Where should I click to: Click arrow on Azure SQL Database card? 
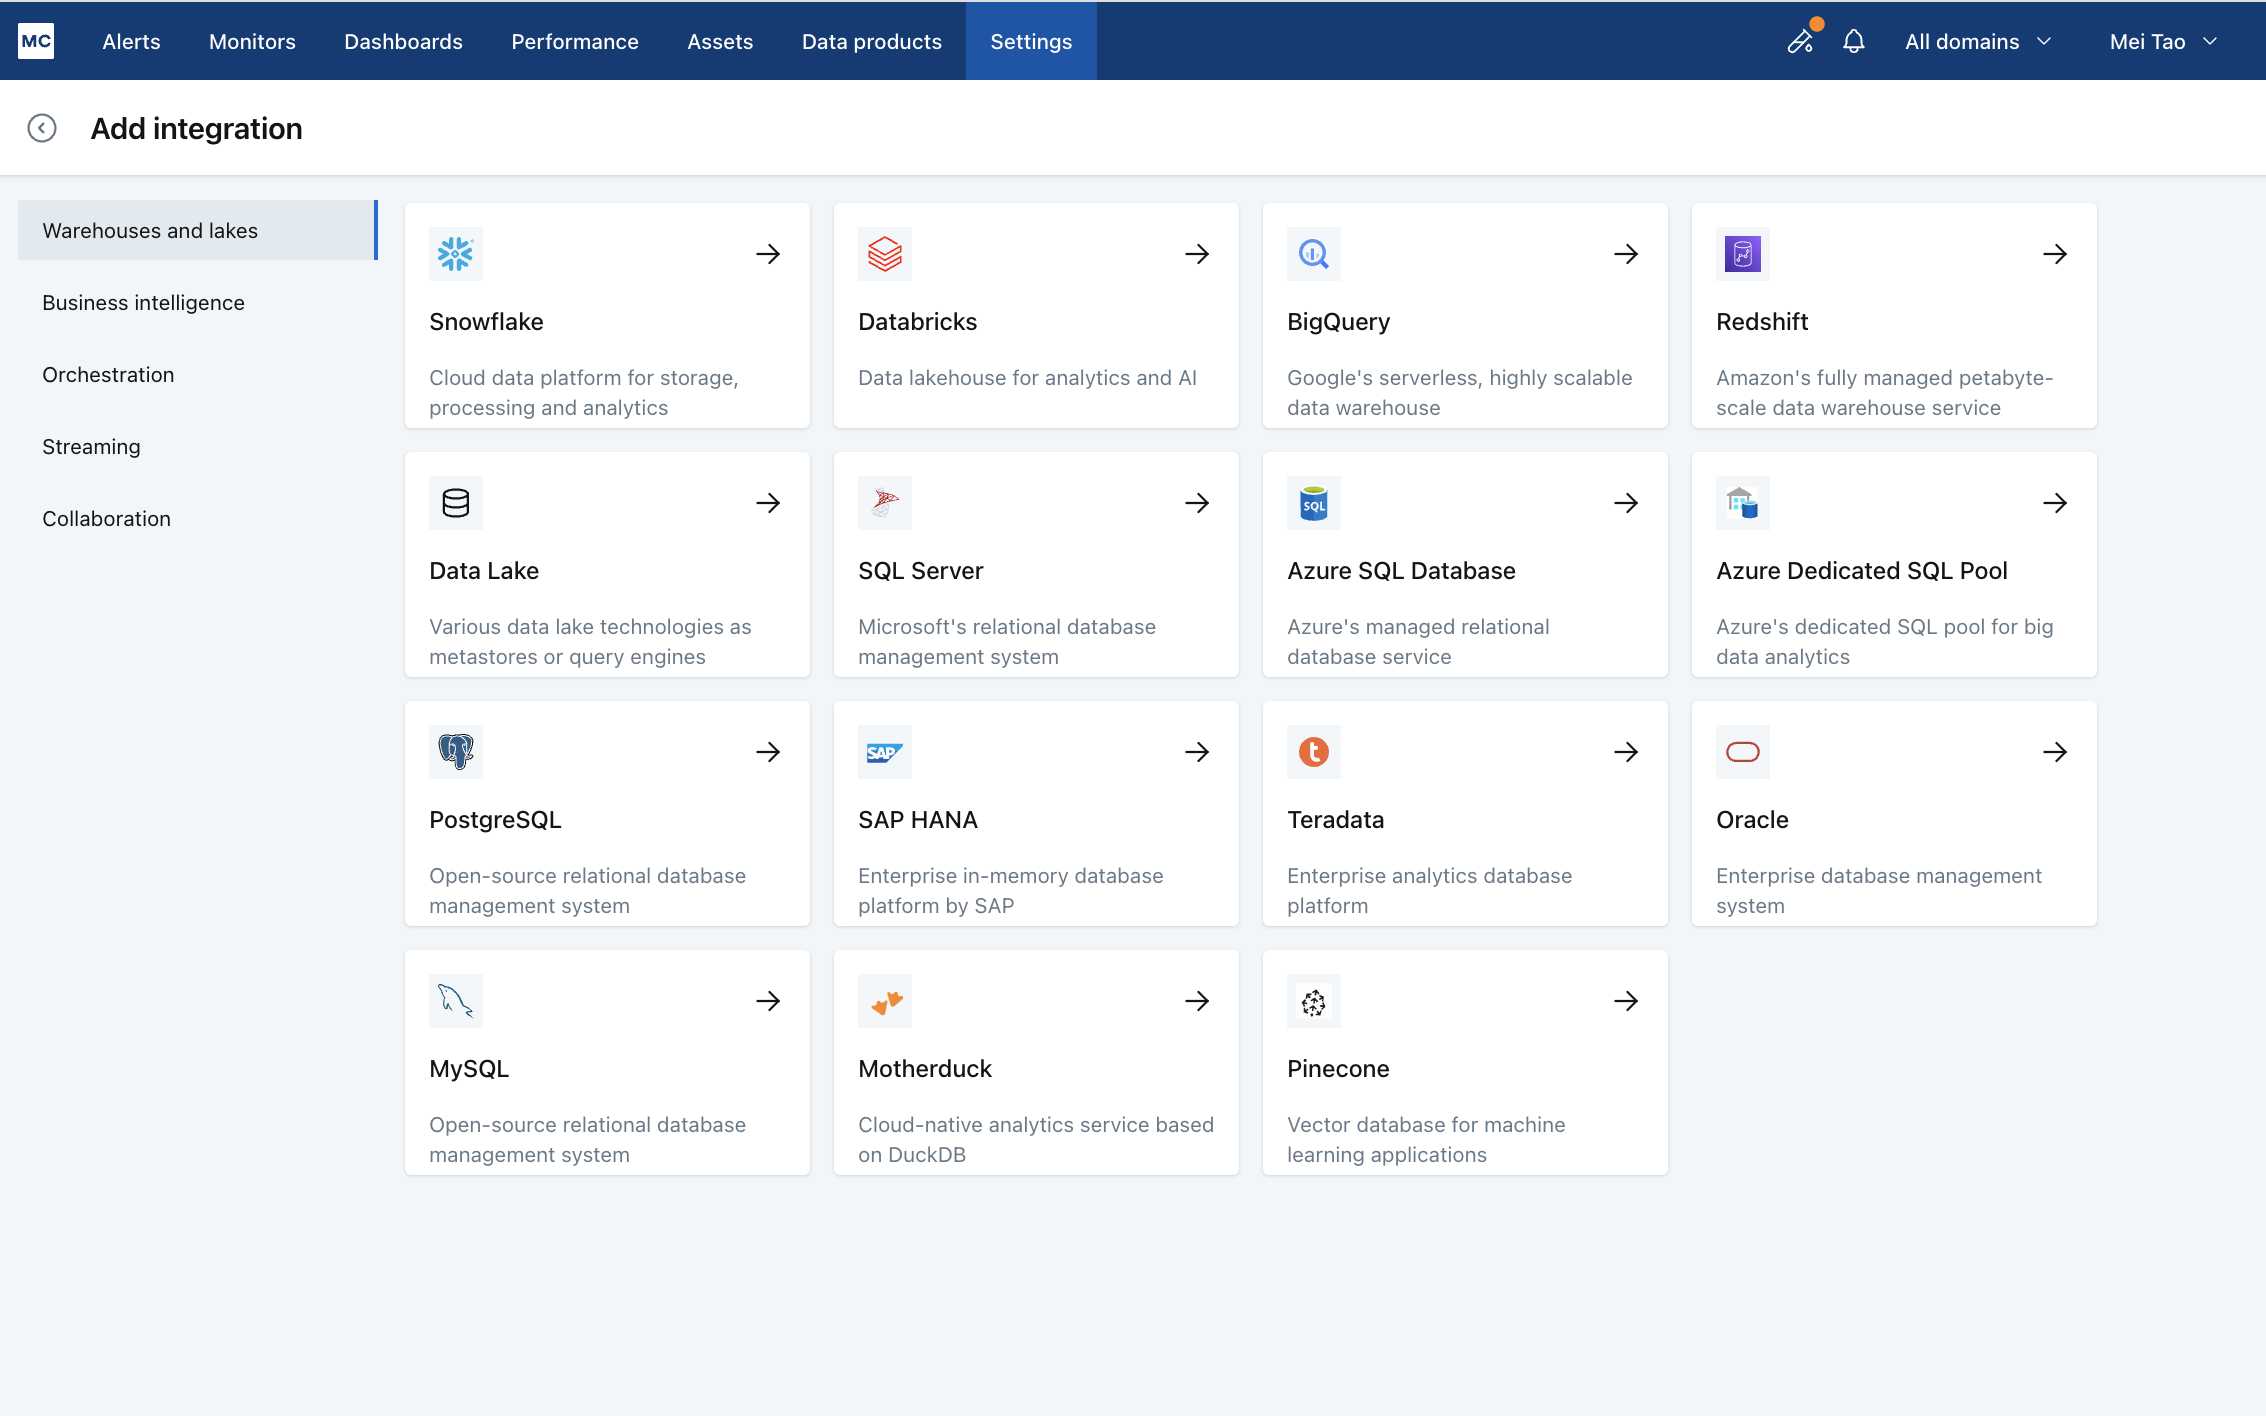click(1626, 503)
